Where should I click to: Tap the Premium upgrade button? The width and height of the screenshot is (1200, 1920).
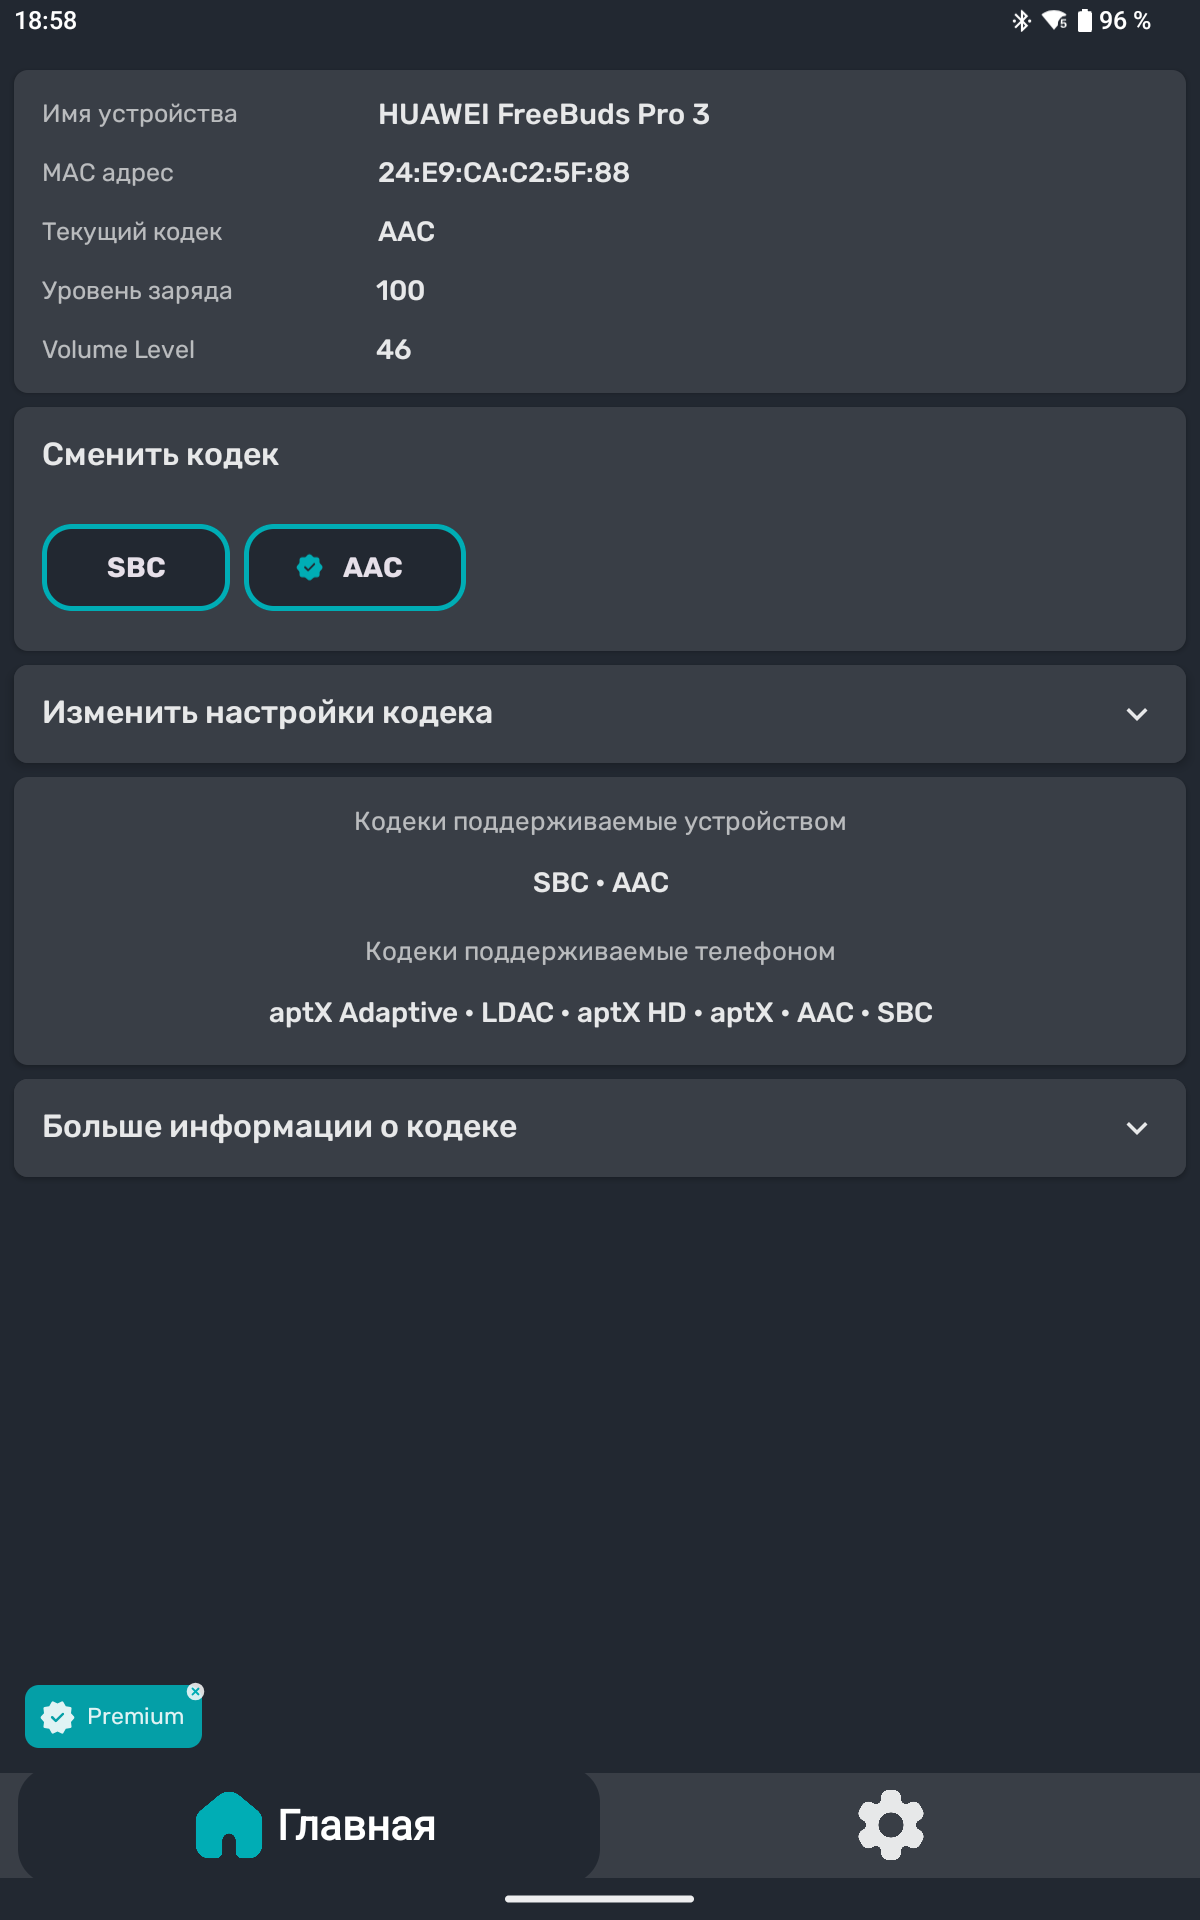pyautogui.click(x=113, y=1717)
